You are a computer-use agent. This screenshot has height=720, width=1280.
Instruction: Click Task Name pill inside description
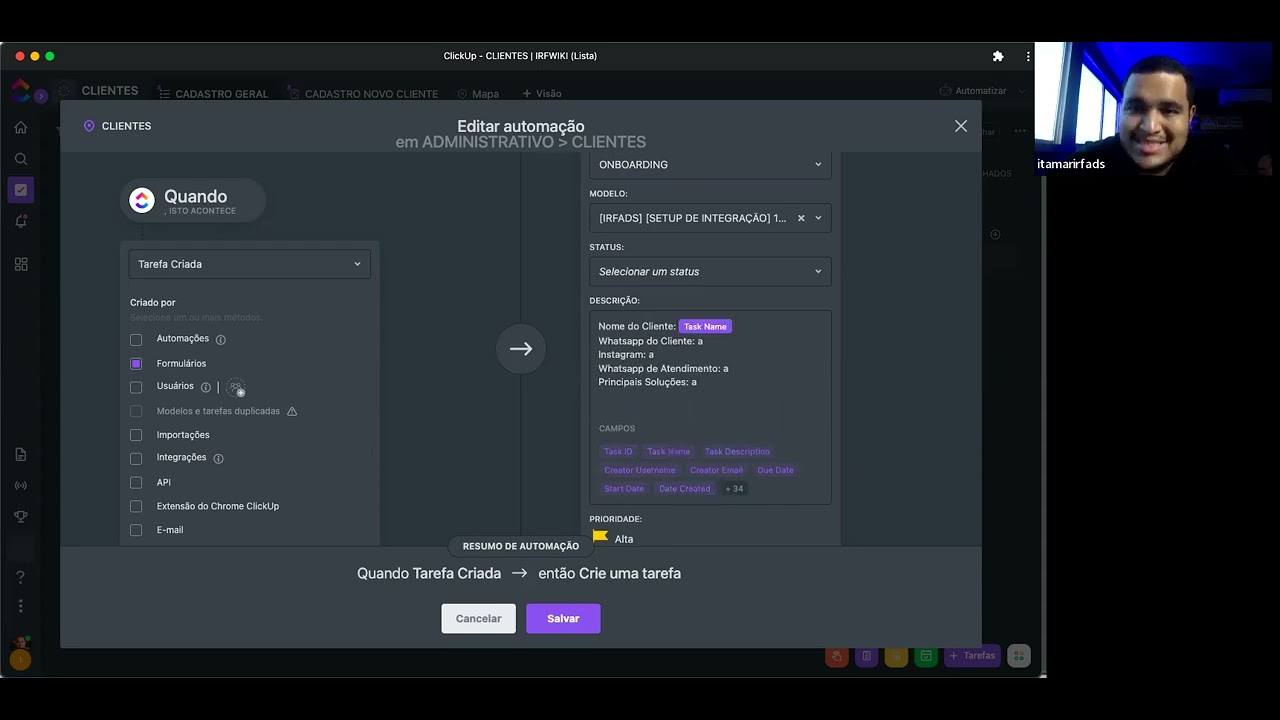click(705, 327)
